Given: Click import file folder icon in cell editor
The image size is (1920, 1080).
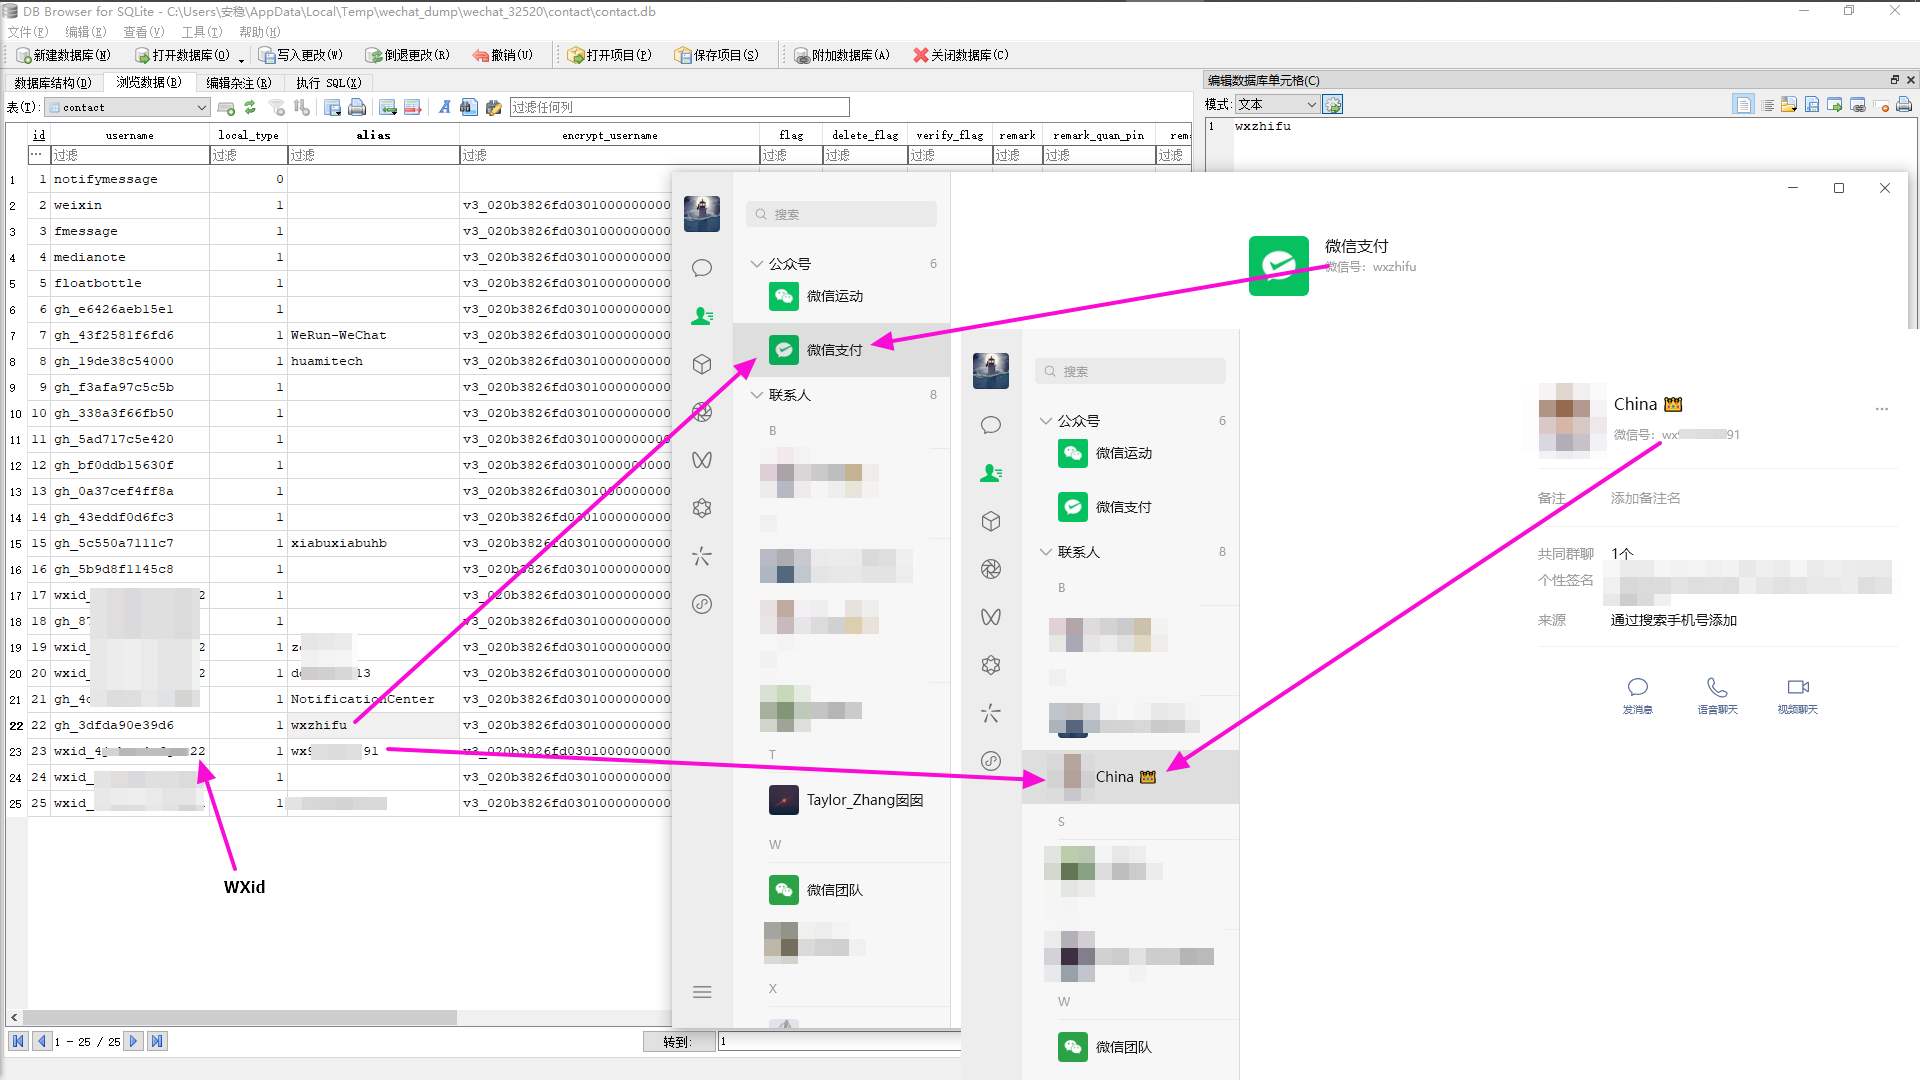Looking at the screenshot, I should (1789, 104).
